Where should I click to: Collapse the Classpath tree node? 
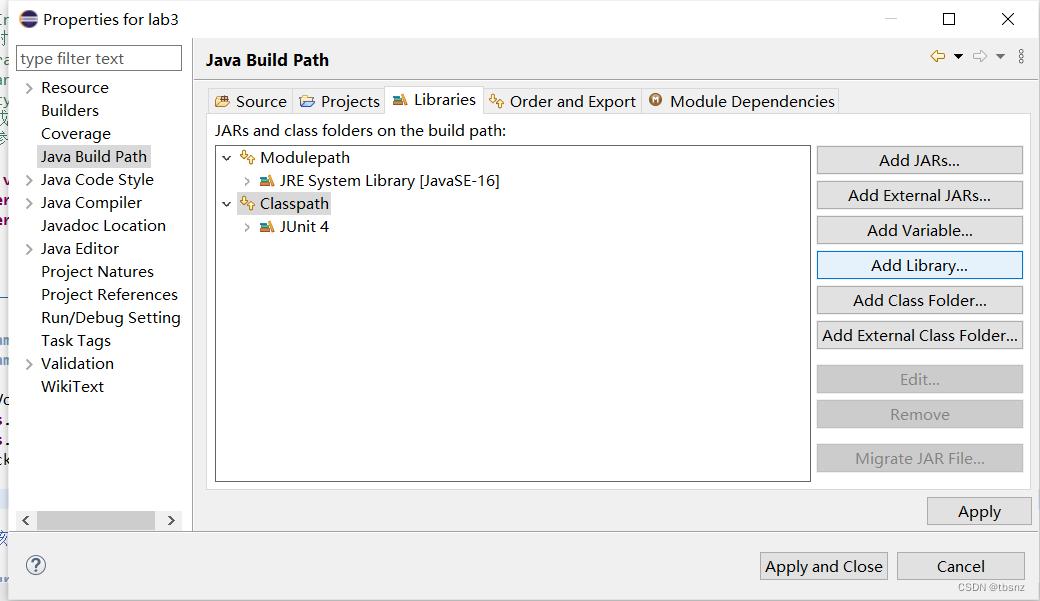[227, 204]
